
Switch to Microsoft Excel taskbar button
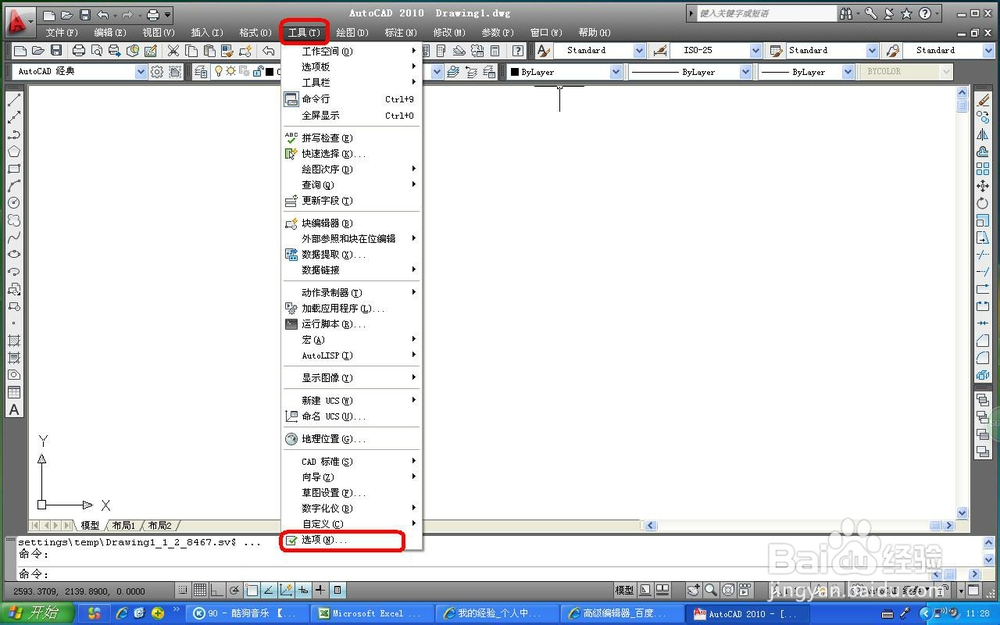372,614
